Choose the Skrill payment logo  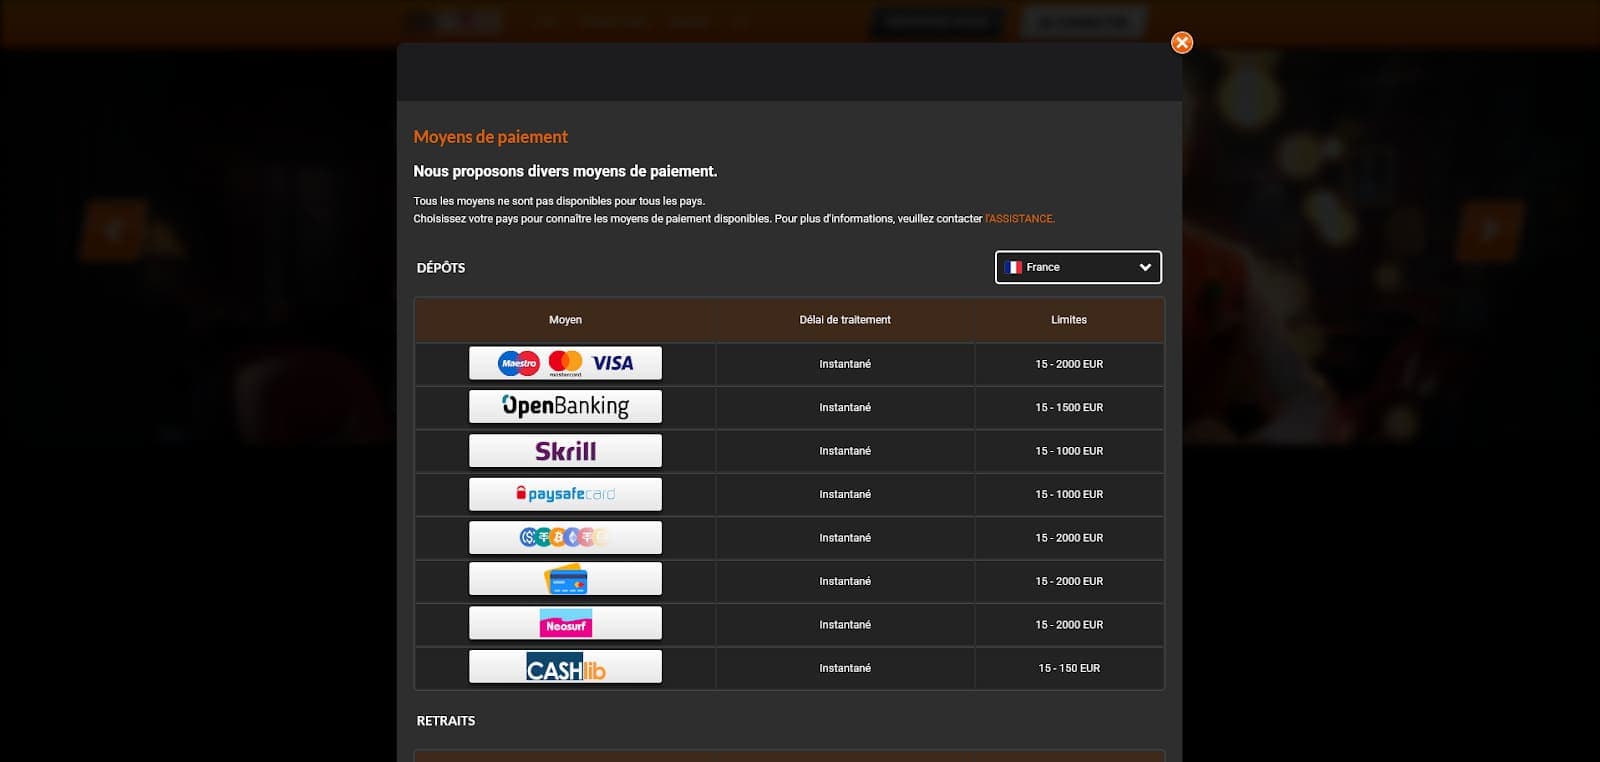[565, 450]
